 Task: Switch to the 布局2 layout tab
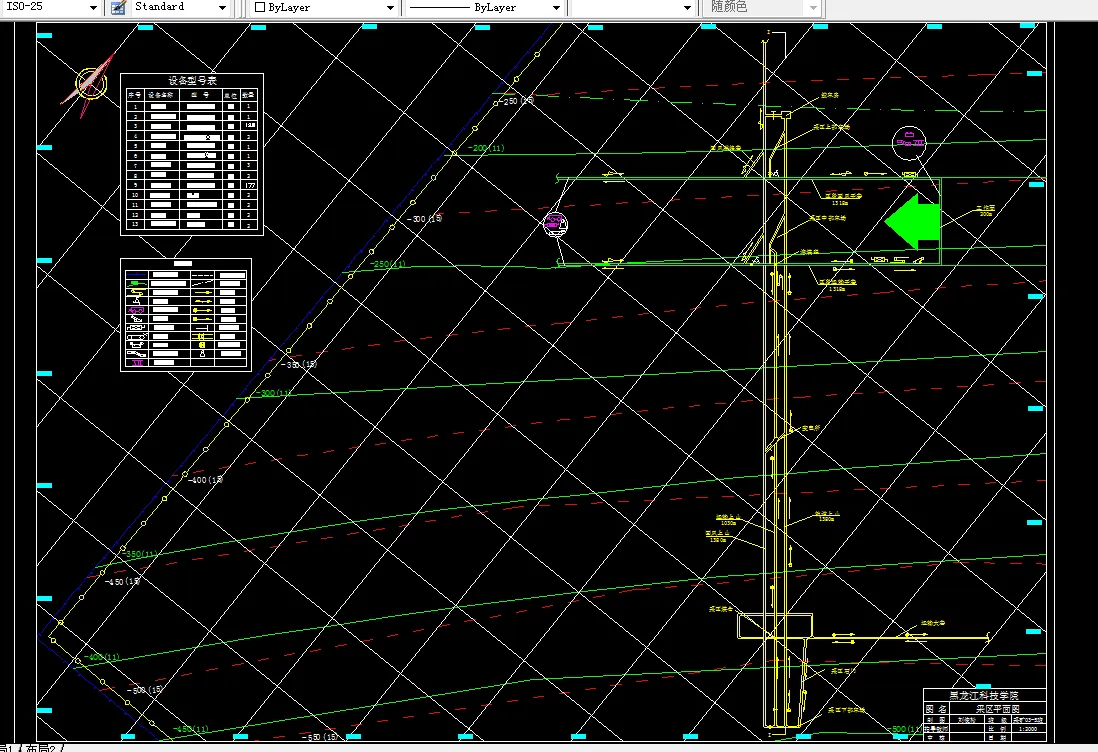pyautogui.click(x=44, y=748)
